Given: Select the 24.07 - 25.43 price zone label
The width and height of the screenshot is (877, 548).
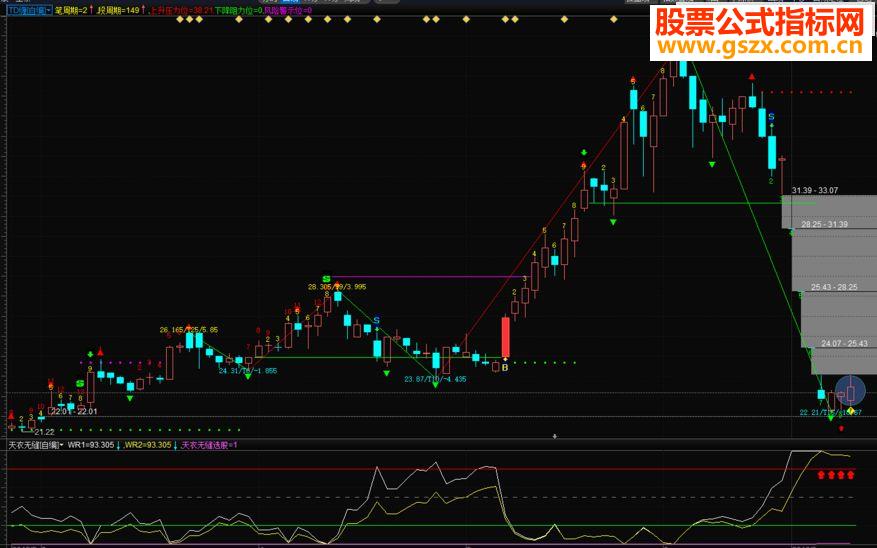Looking at the screenshot, I should [845, 343].
